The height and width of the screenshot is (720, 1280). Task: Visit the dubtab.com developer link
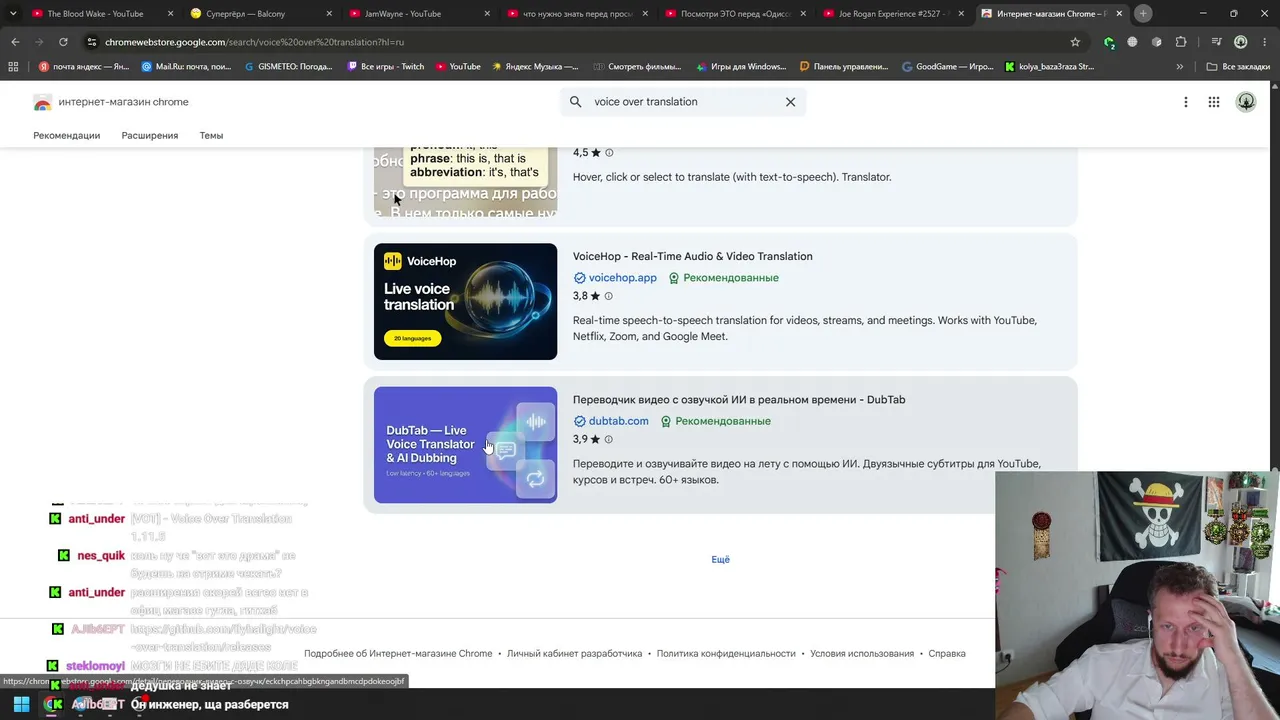pos(619,421)
